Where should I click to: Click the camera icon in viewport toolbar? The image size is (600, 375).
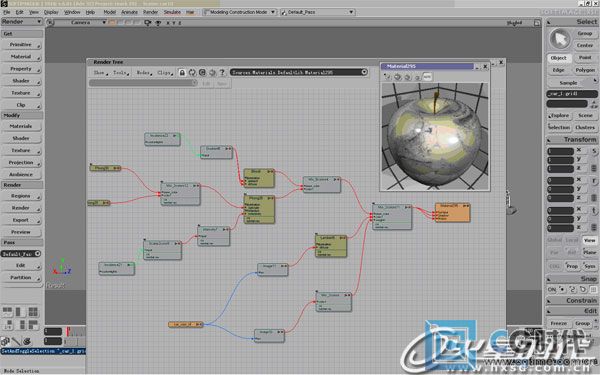[x=148, y=23]
